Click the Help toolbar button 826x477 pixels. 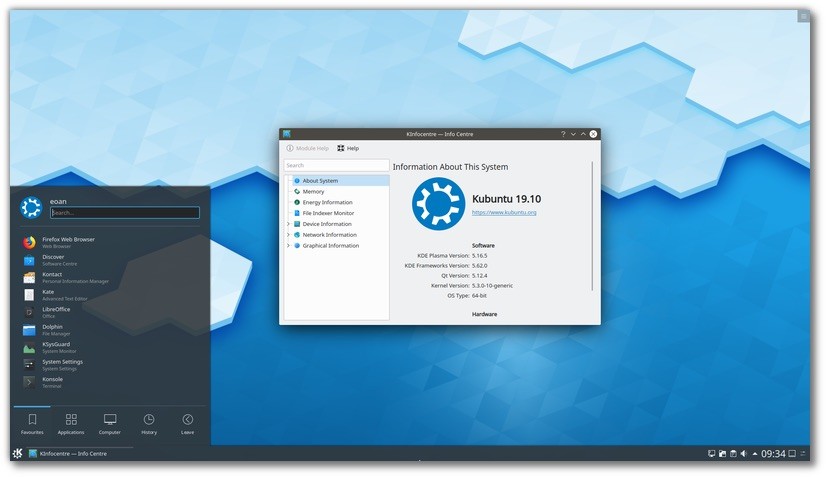(x=348, y=148)
